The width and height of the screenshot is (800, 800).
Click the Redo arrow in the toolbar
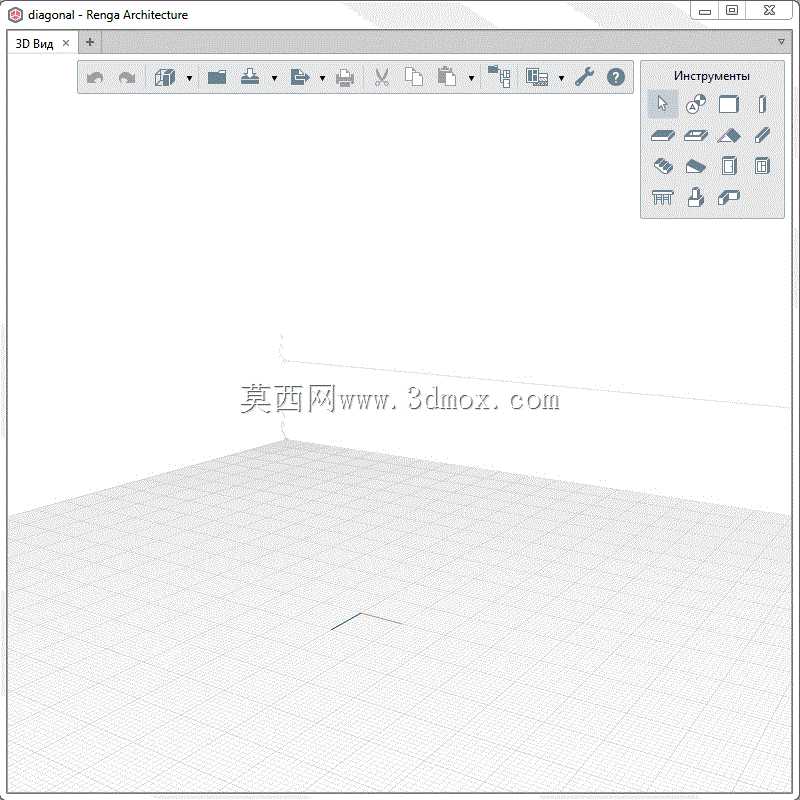tap(127, 78)
